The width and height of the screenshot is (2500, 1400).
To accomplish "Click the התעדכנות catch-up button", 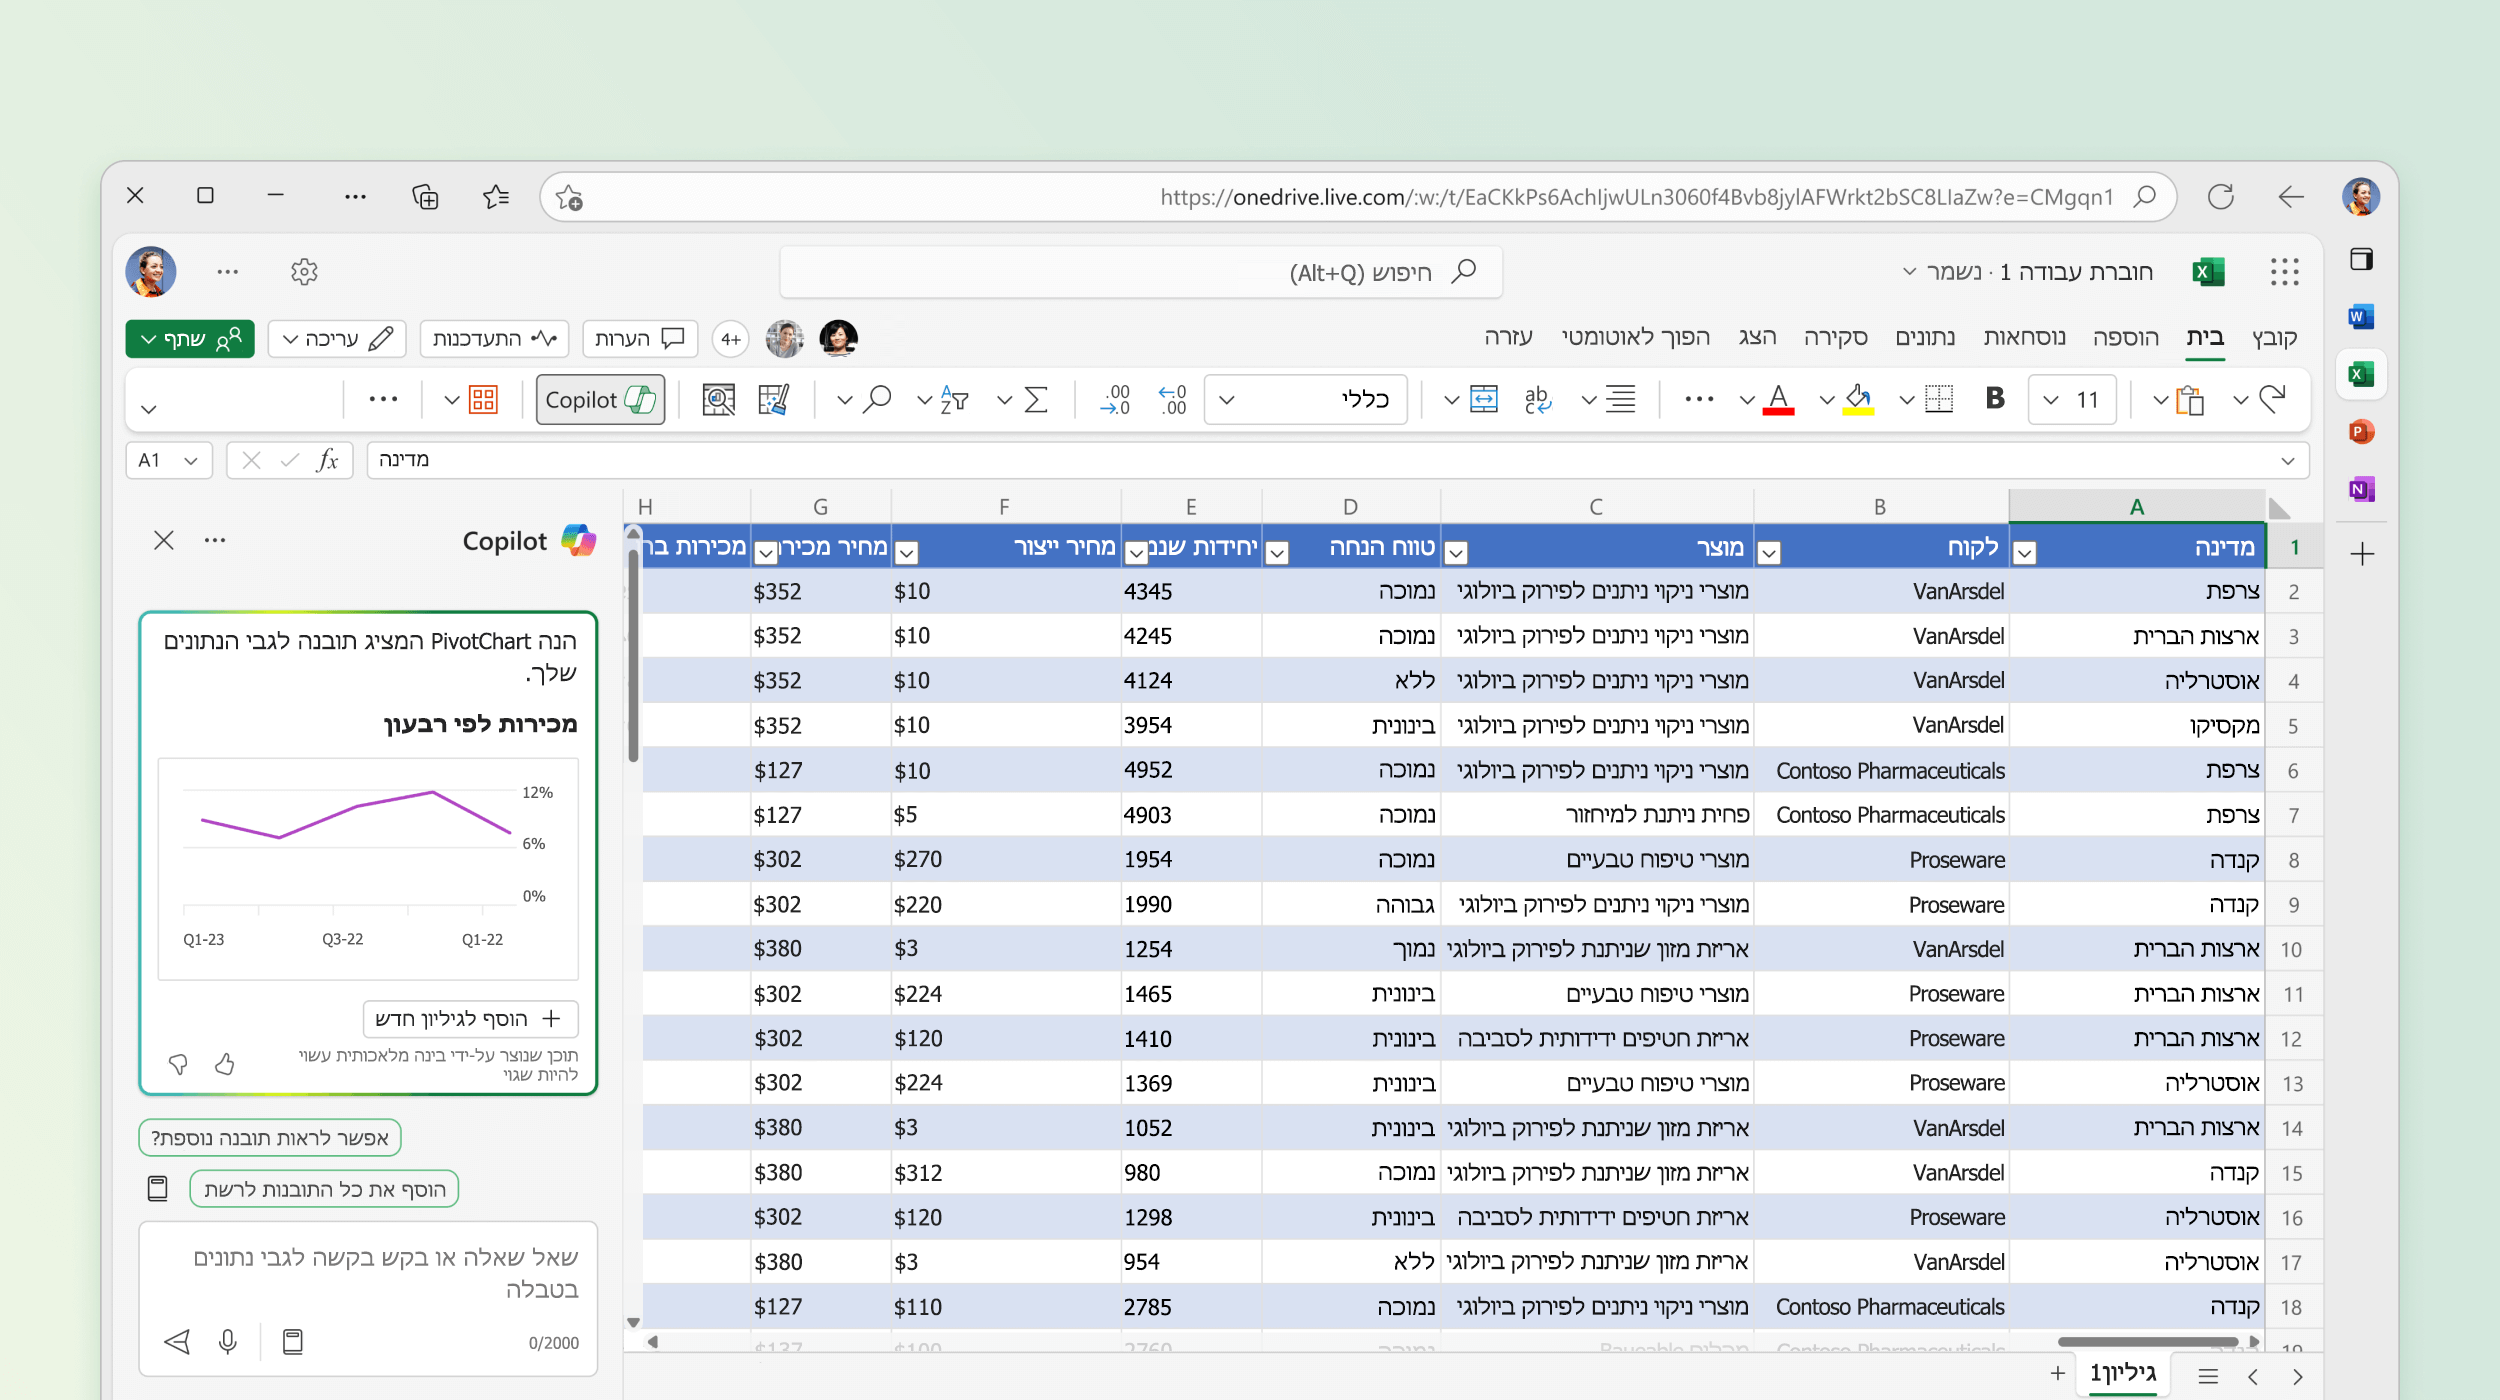I will click(494, 339).
